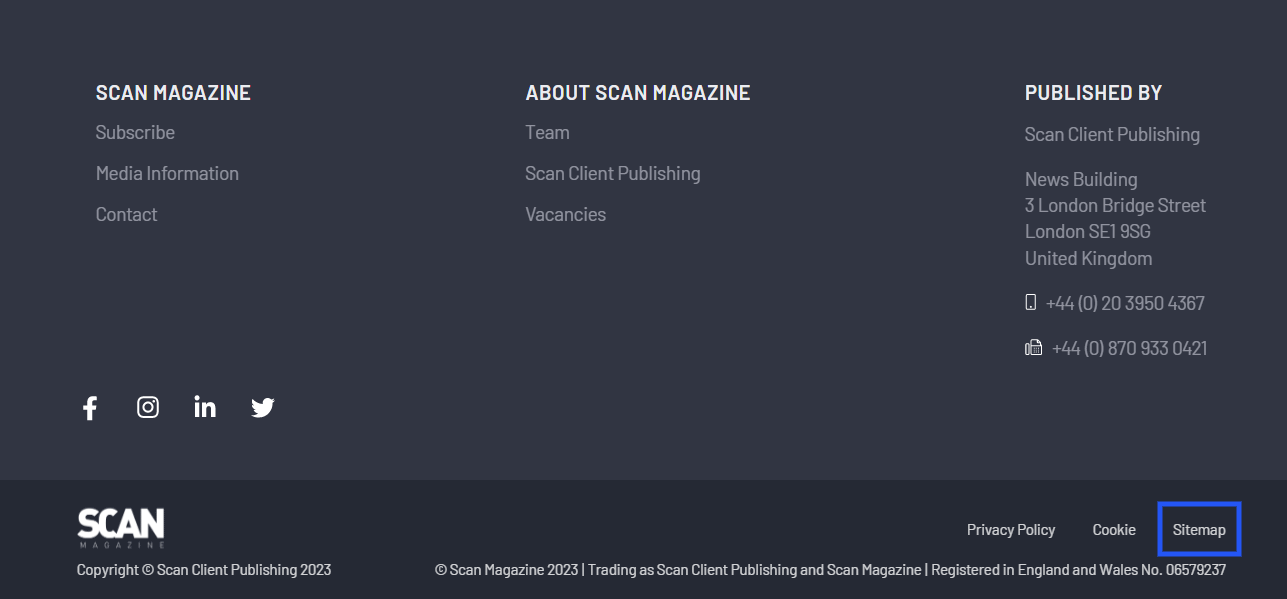Click the fax icon next to +44 (0) 870 933 0421
The height and width of the screenshot is (599, 1287).
[1033, 347]
